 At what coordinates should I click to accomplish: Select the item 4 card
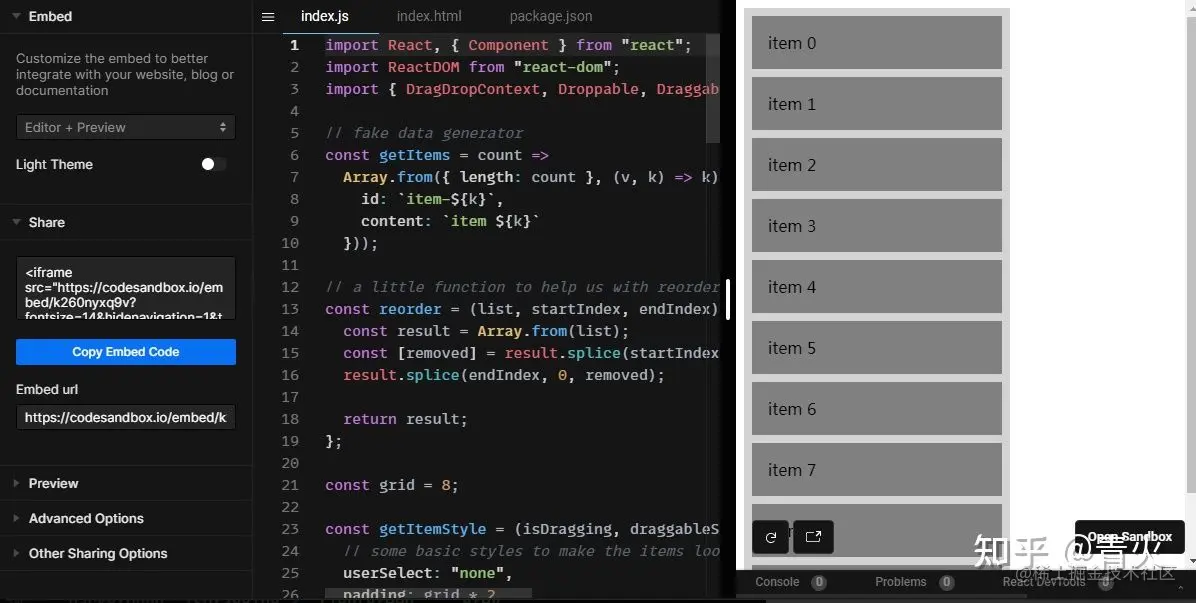876,287
